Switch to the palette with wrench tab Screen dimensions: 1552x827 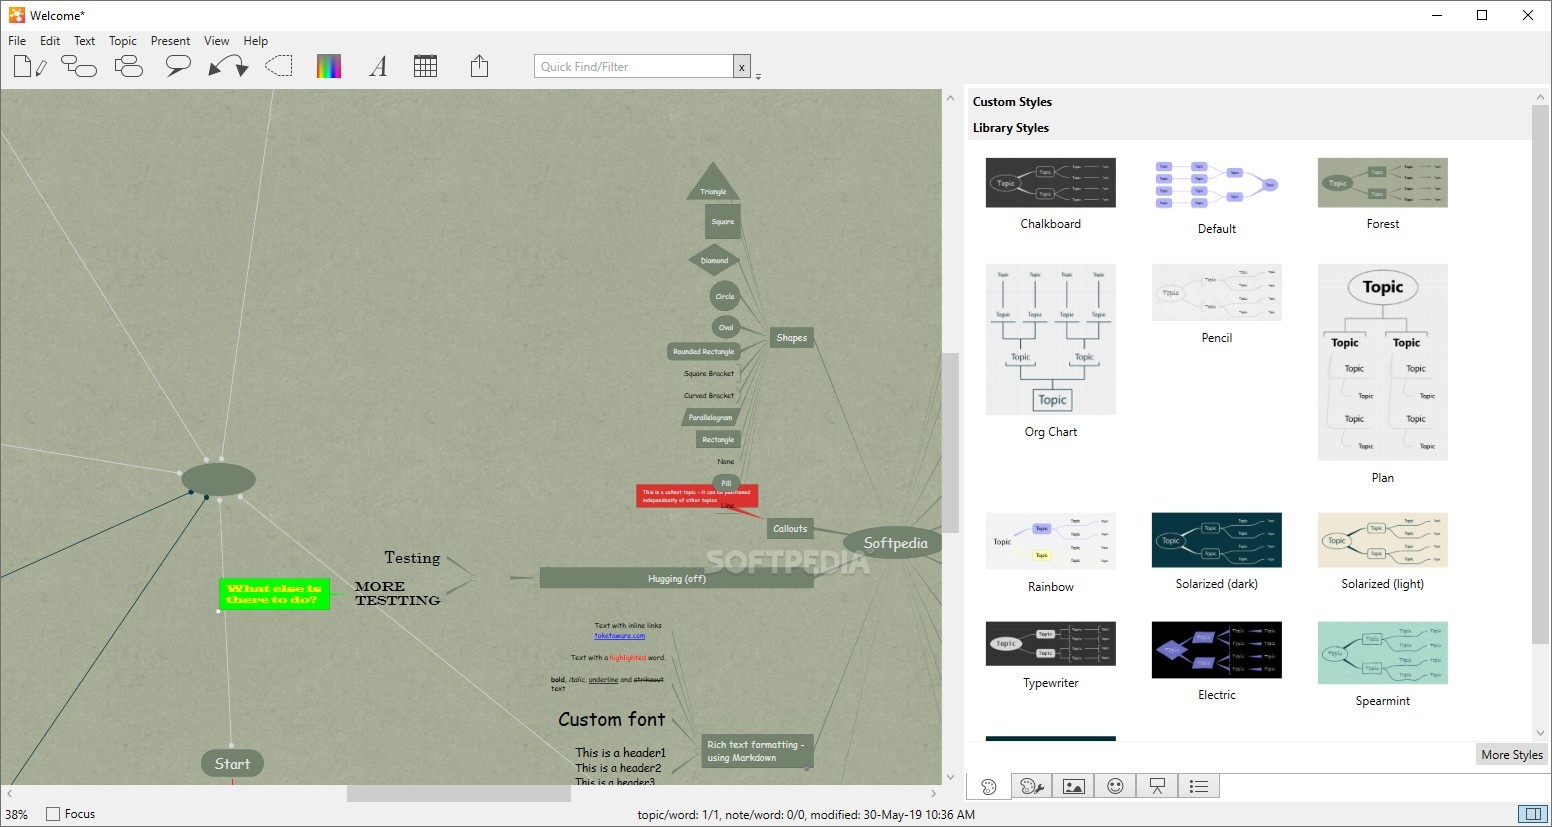[1031, 787]
